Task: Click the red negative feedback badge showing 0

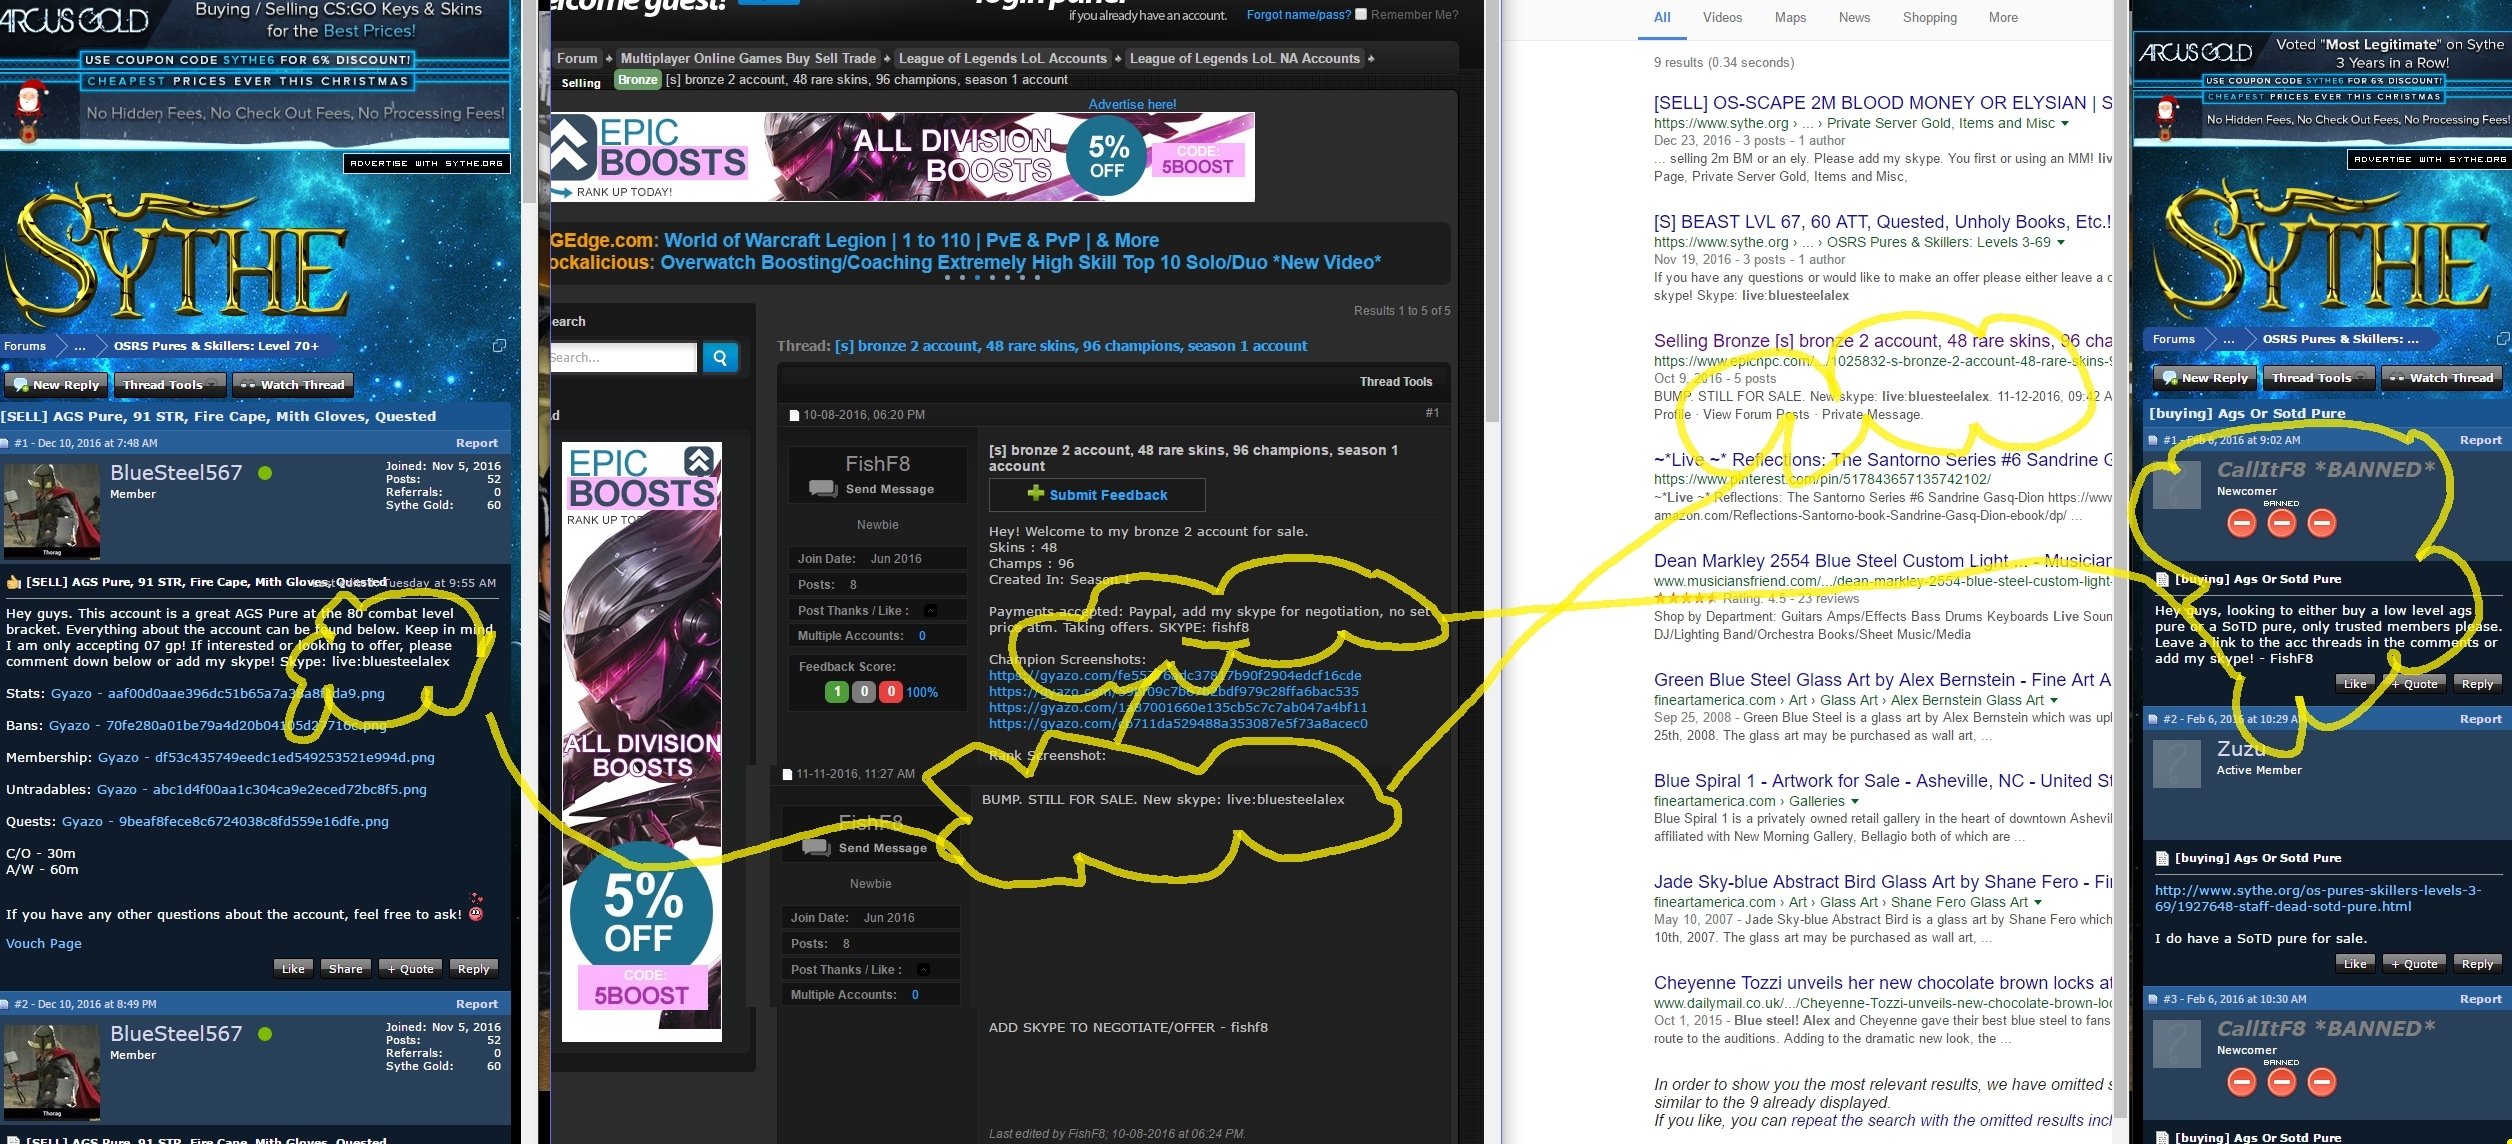Action: [890, 692]
